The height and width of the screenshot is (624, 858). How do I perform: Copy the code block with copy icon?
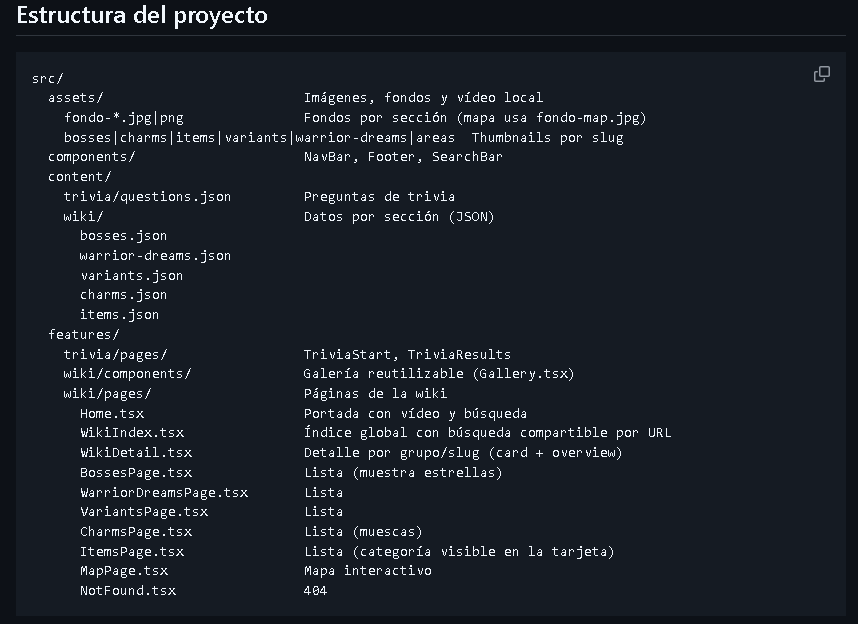pos(822,74)
